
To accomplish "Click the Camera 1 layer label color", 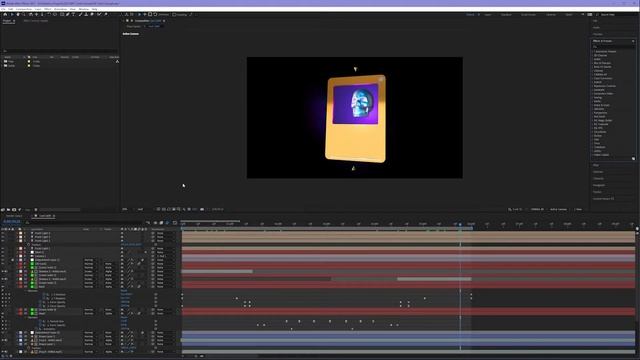I will pyautogui.click(x=20, y=256).
